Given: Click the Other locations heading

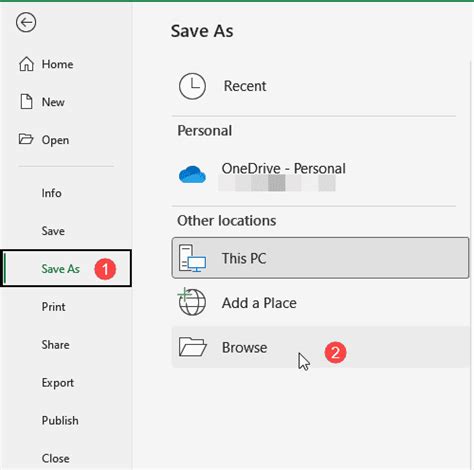Looking at the screenshot, I should click(226, 221).
